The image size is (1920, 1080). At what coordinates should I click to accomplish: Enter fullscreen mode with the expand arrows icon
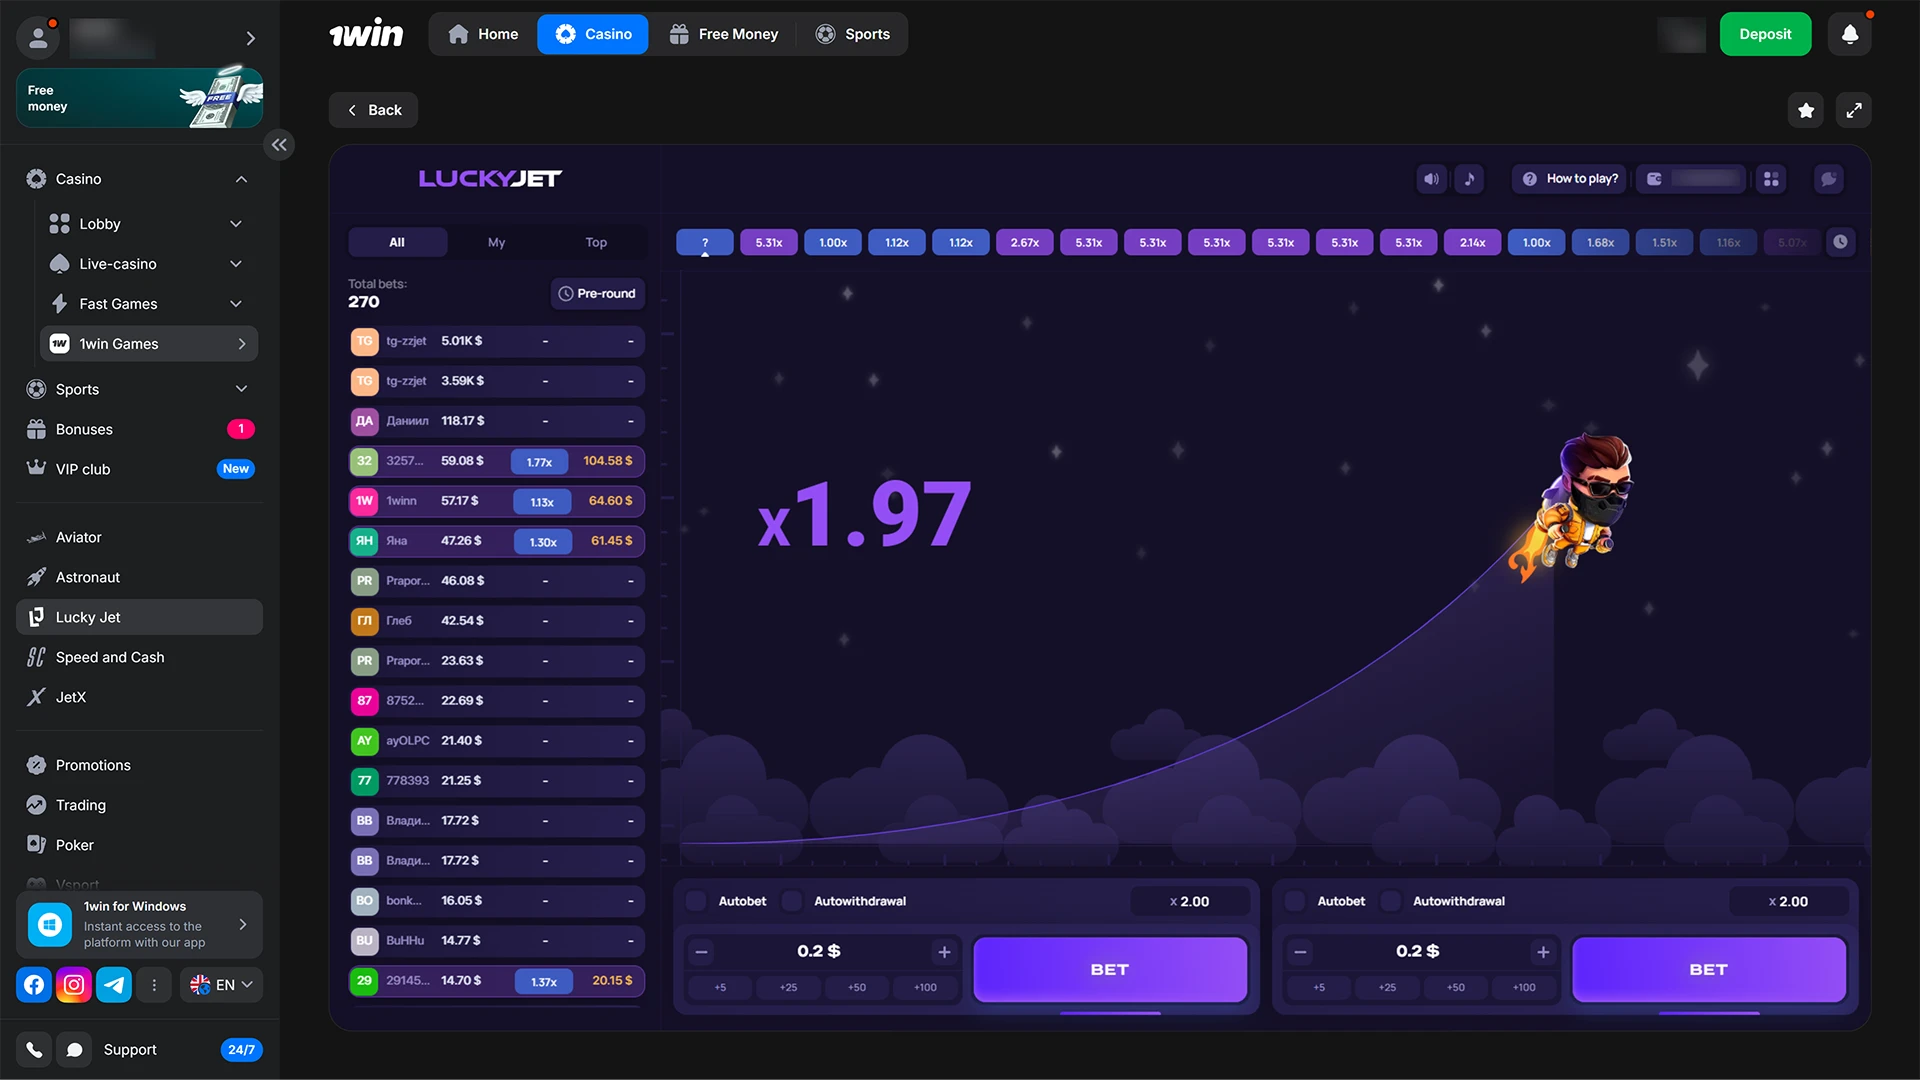pos(1854,110)
